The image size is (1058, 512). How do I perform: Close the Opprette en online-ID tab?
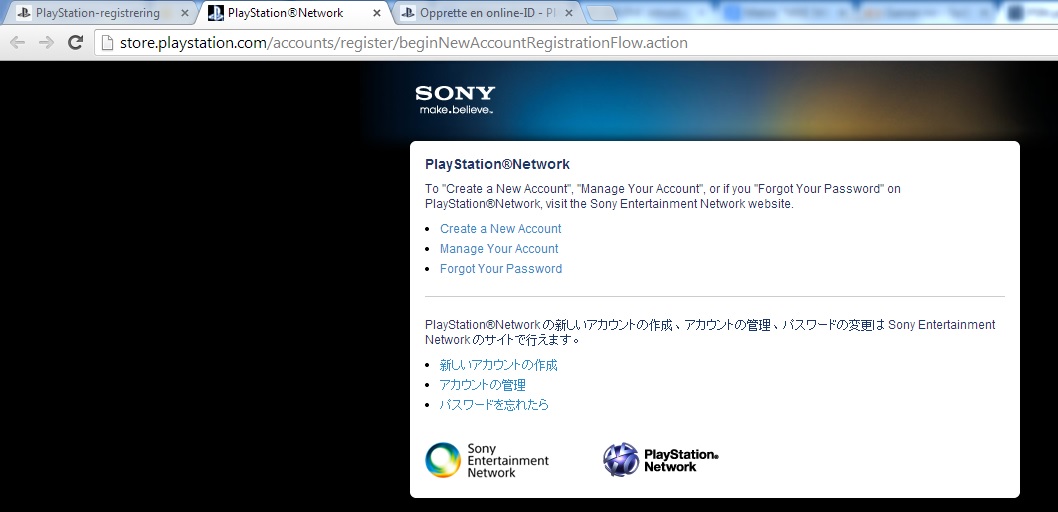[569, 13]
